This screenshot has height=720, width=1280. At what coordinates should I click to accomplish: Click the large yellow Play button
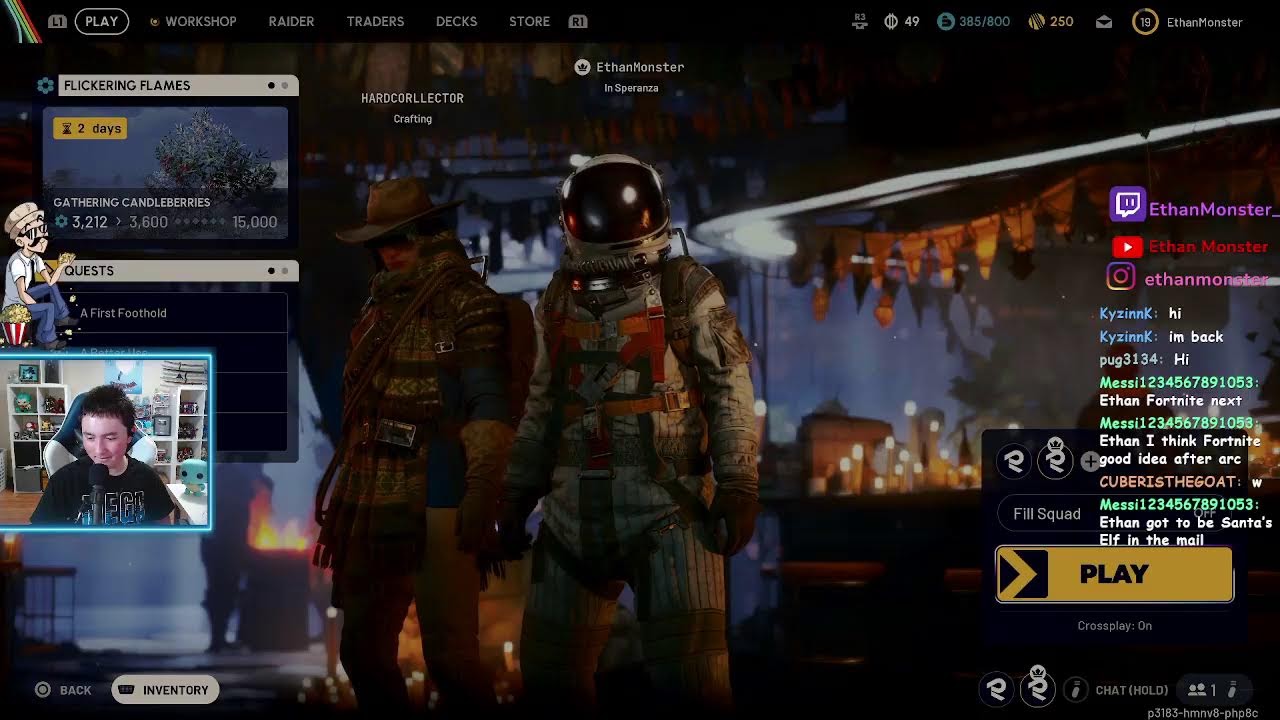click(x=1114, y=574)
